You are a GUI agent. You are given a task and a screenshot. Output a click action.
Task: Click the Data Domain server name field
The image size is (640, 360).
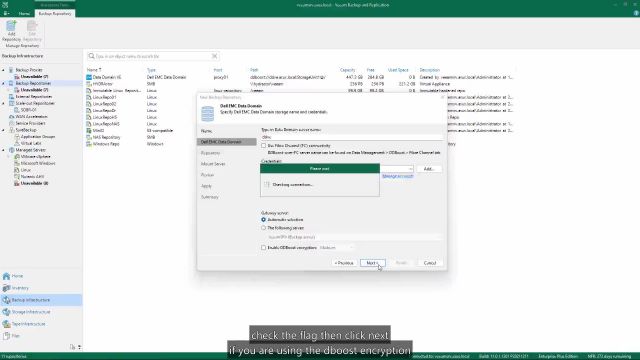[x=352, y=138]
